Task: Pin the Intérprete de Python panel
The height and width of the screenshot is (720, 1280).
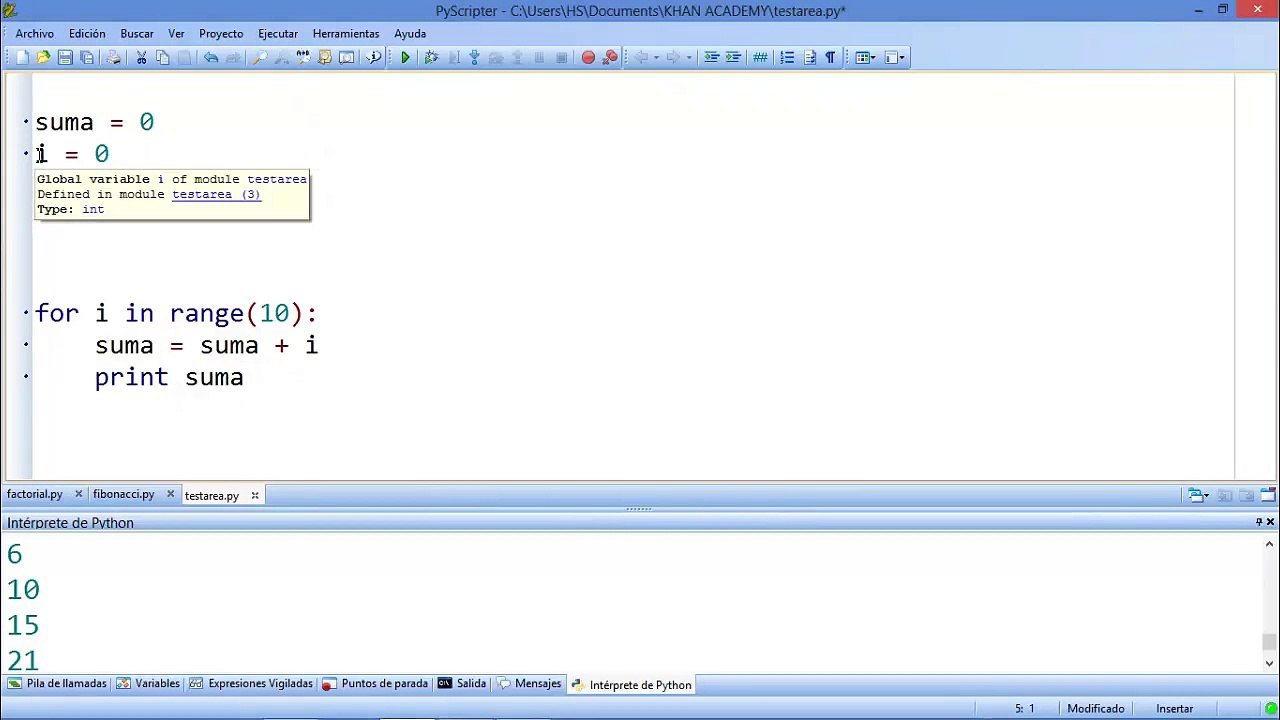Action: coord(1259,522)
